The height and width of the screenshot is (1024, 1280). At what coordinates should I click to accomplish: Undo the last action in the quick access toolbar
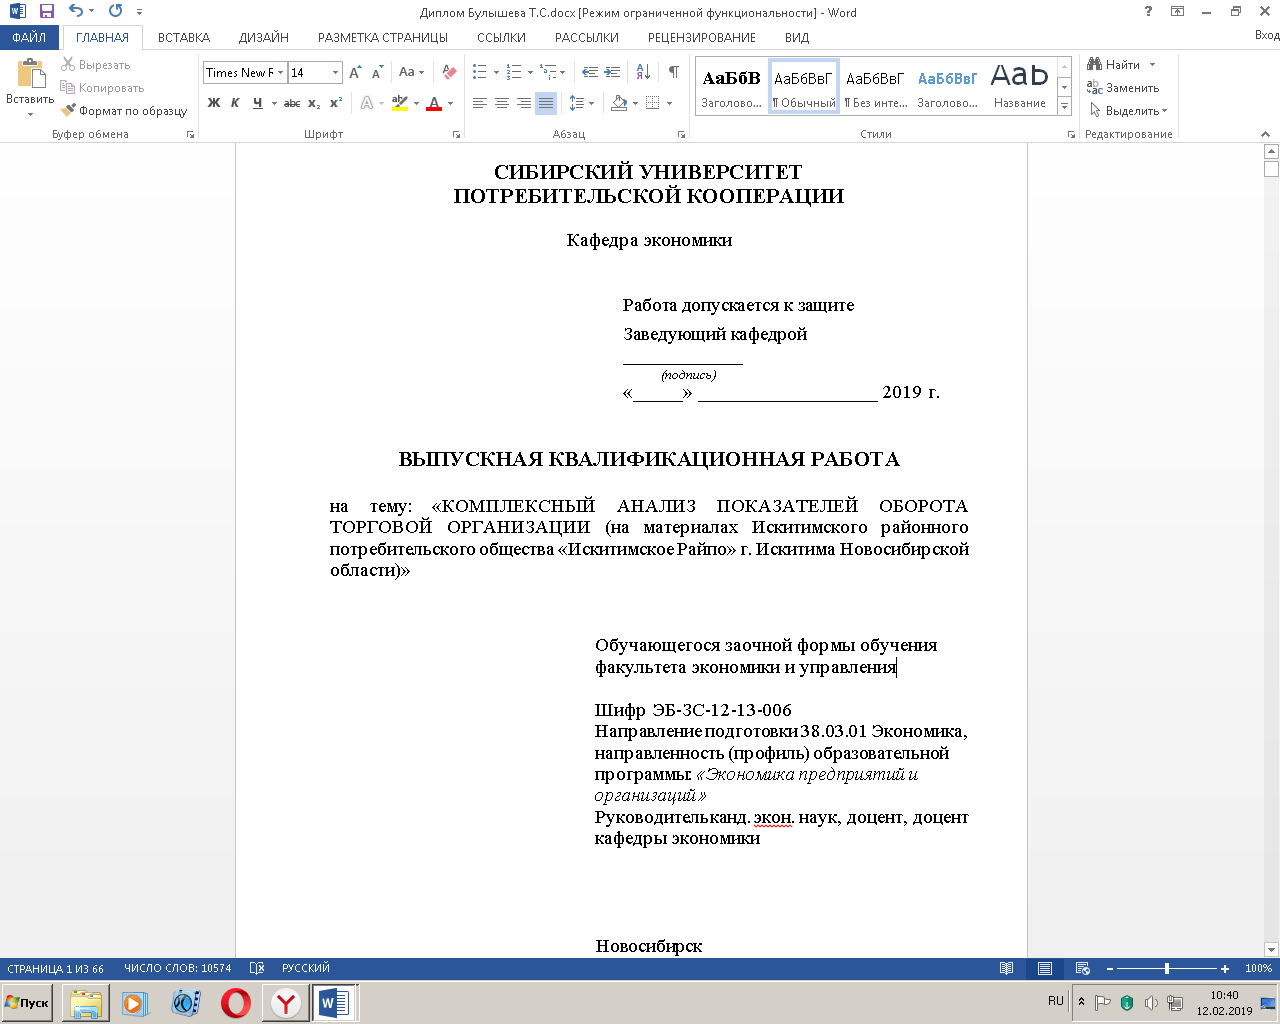coord(76,12)
